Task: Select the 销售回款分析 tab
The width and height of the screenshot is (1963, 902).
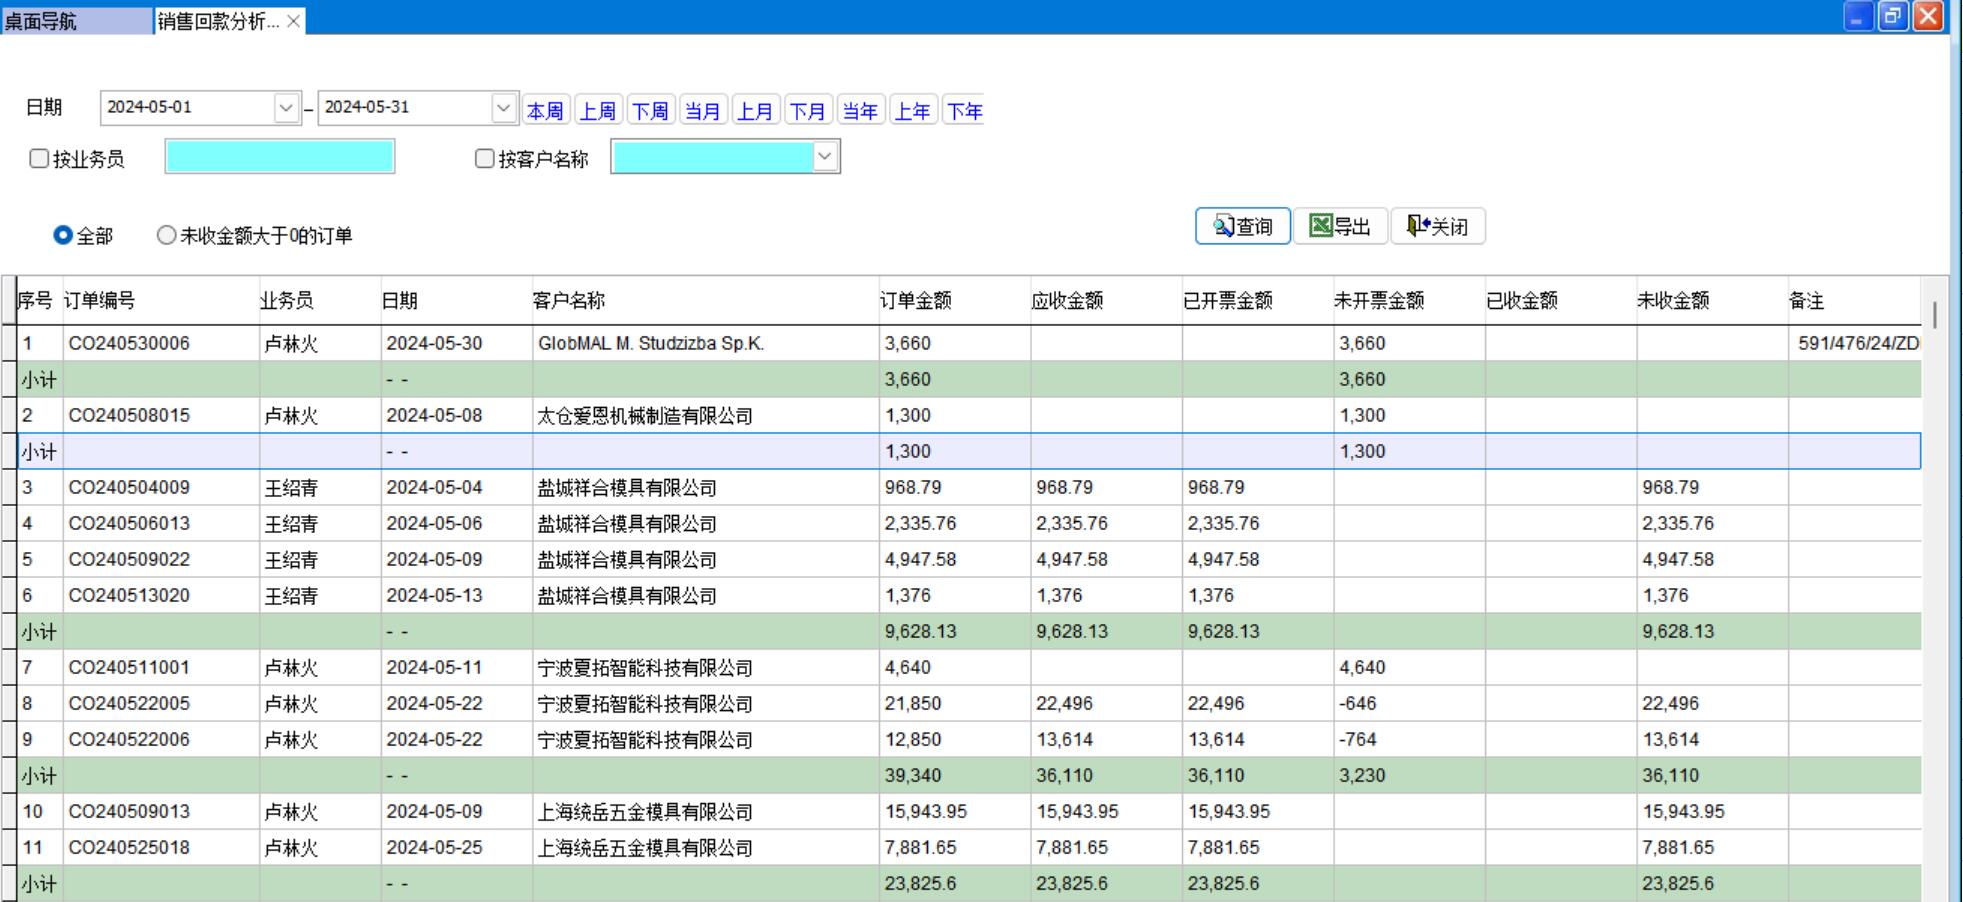Action: tap(218, 21)
